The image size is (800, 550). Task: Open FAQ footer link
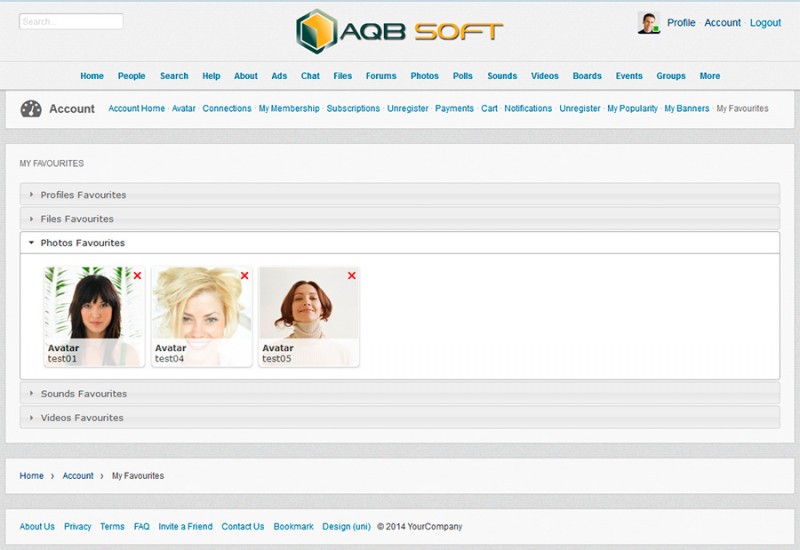point(141,526)
